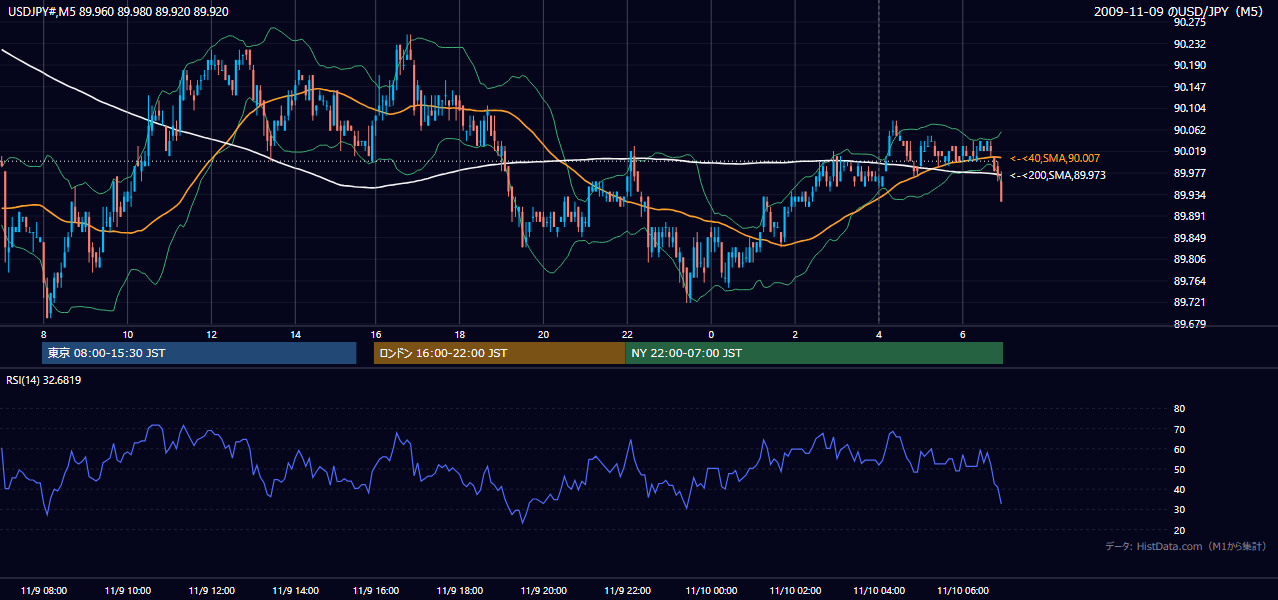The width and height of the screenshot is (1278, 600).
Task: Click the 11/9 08:00 time label
Action: pos(44,590)
